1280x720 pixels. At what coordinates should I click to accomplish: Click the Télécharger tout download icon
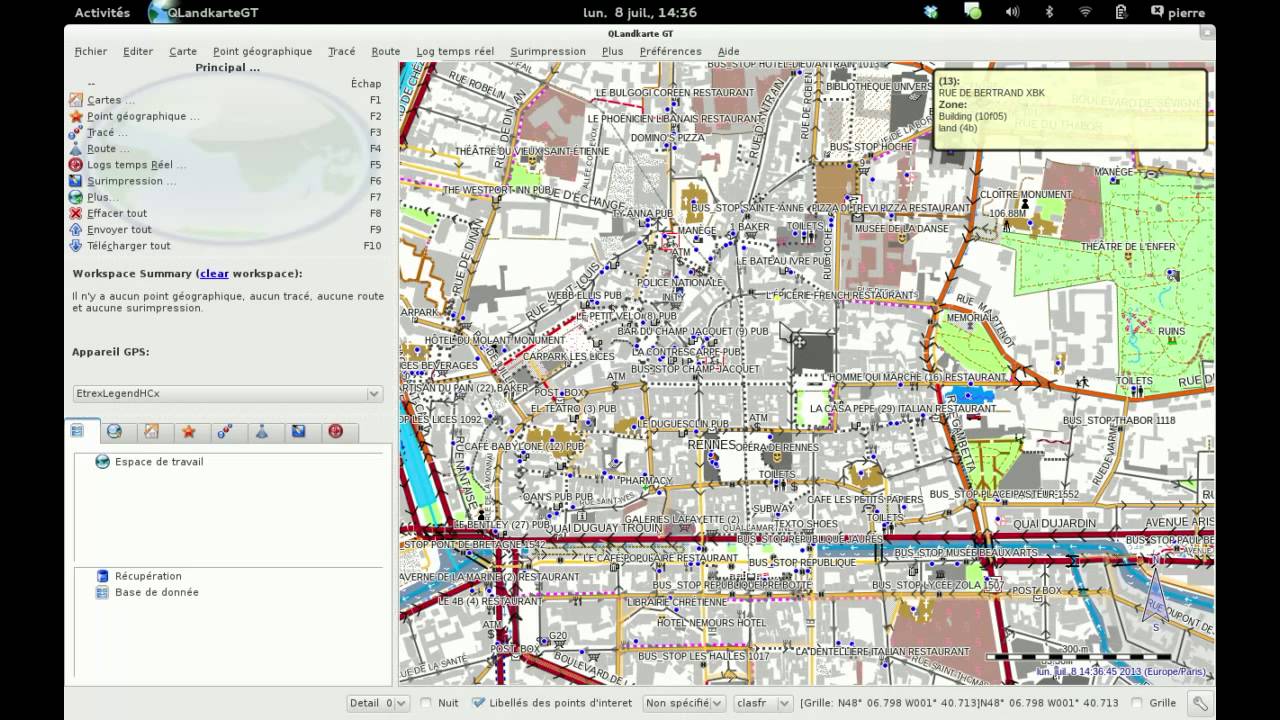point(76,245)
